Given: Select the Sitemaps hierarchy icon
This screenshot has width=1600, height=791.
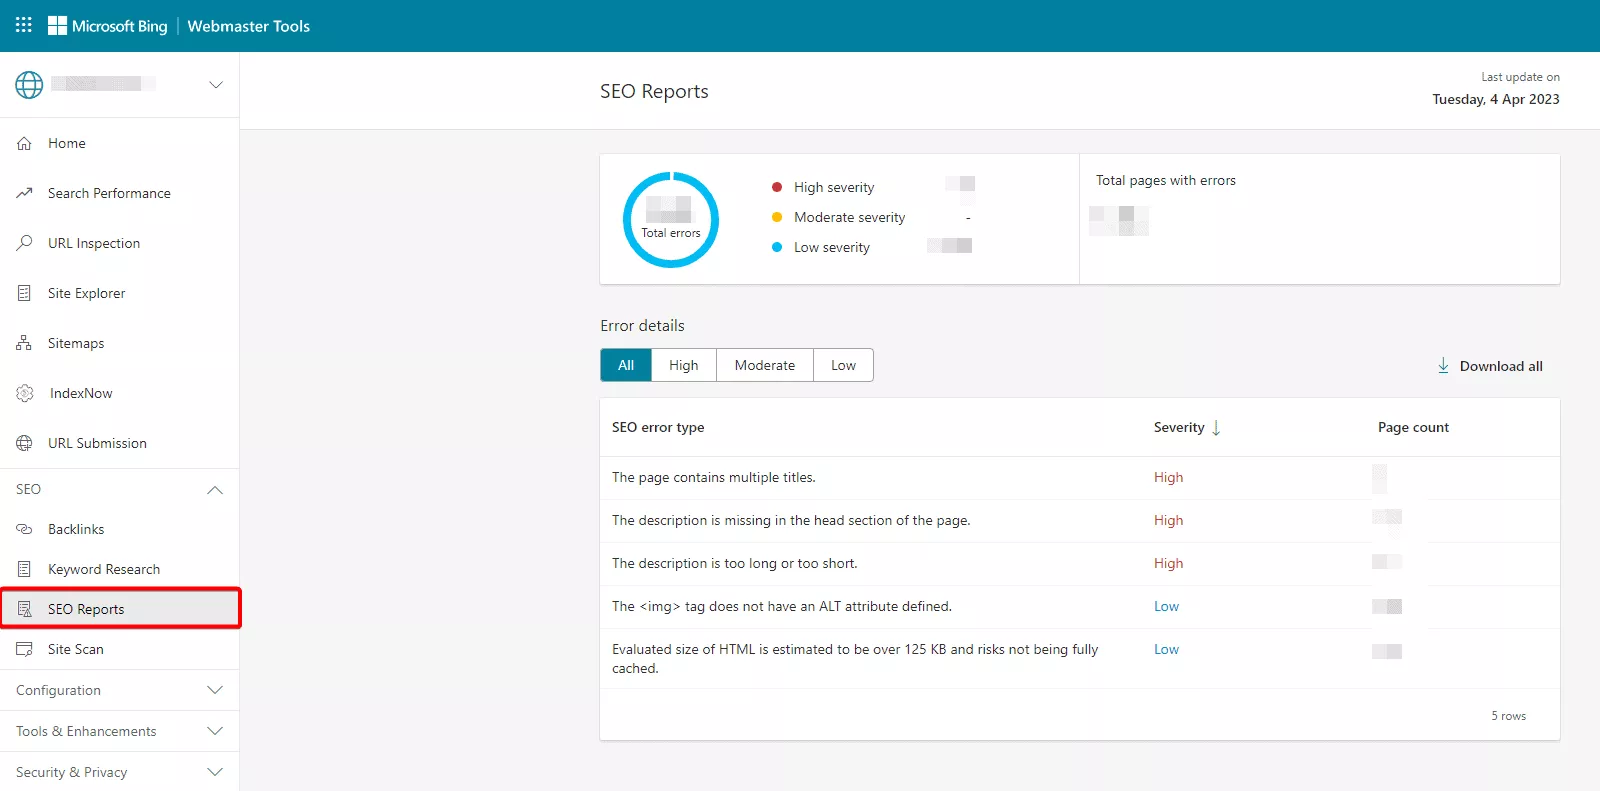Looking at the screenshot, I should (25, 343).
